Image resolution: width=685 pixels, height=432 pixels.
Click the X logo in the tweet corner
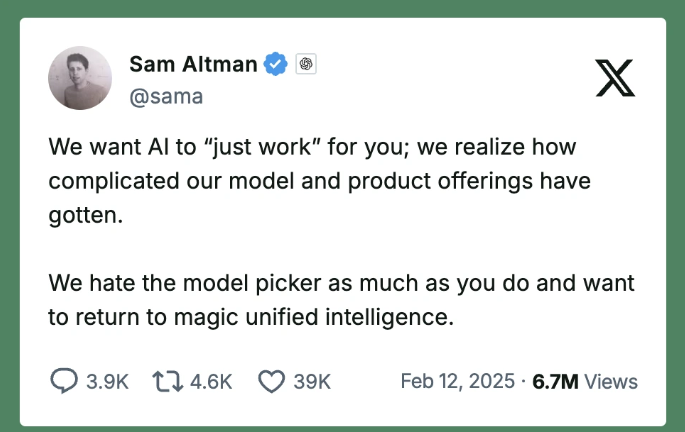tap(616, 76)
